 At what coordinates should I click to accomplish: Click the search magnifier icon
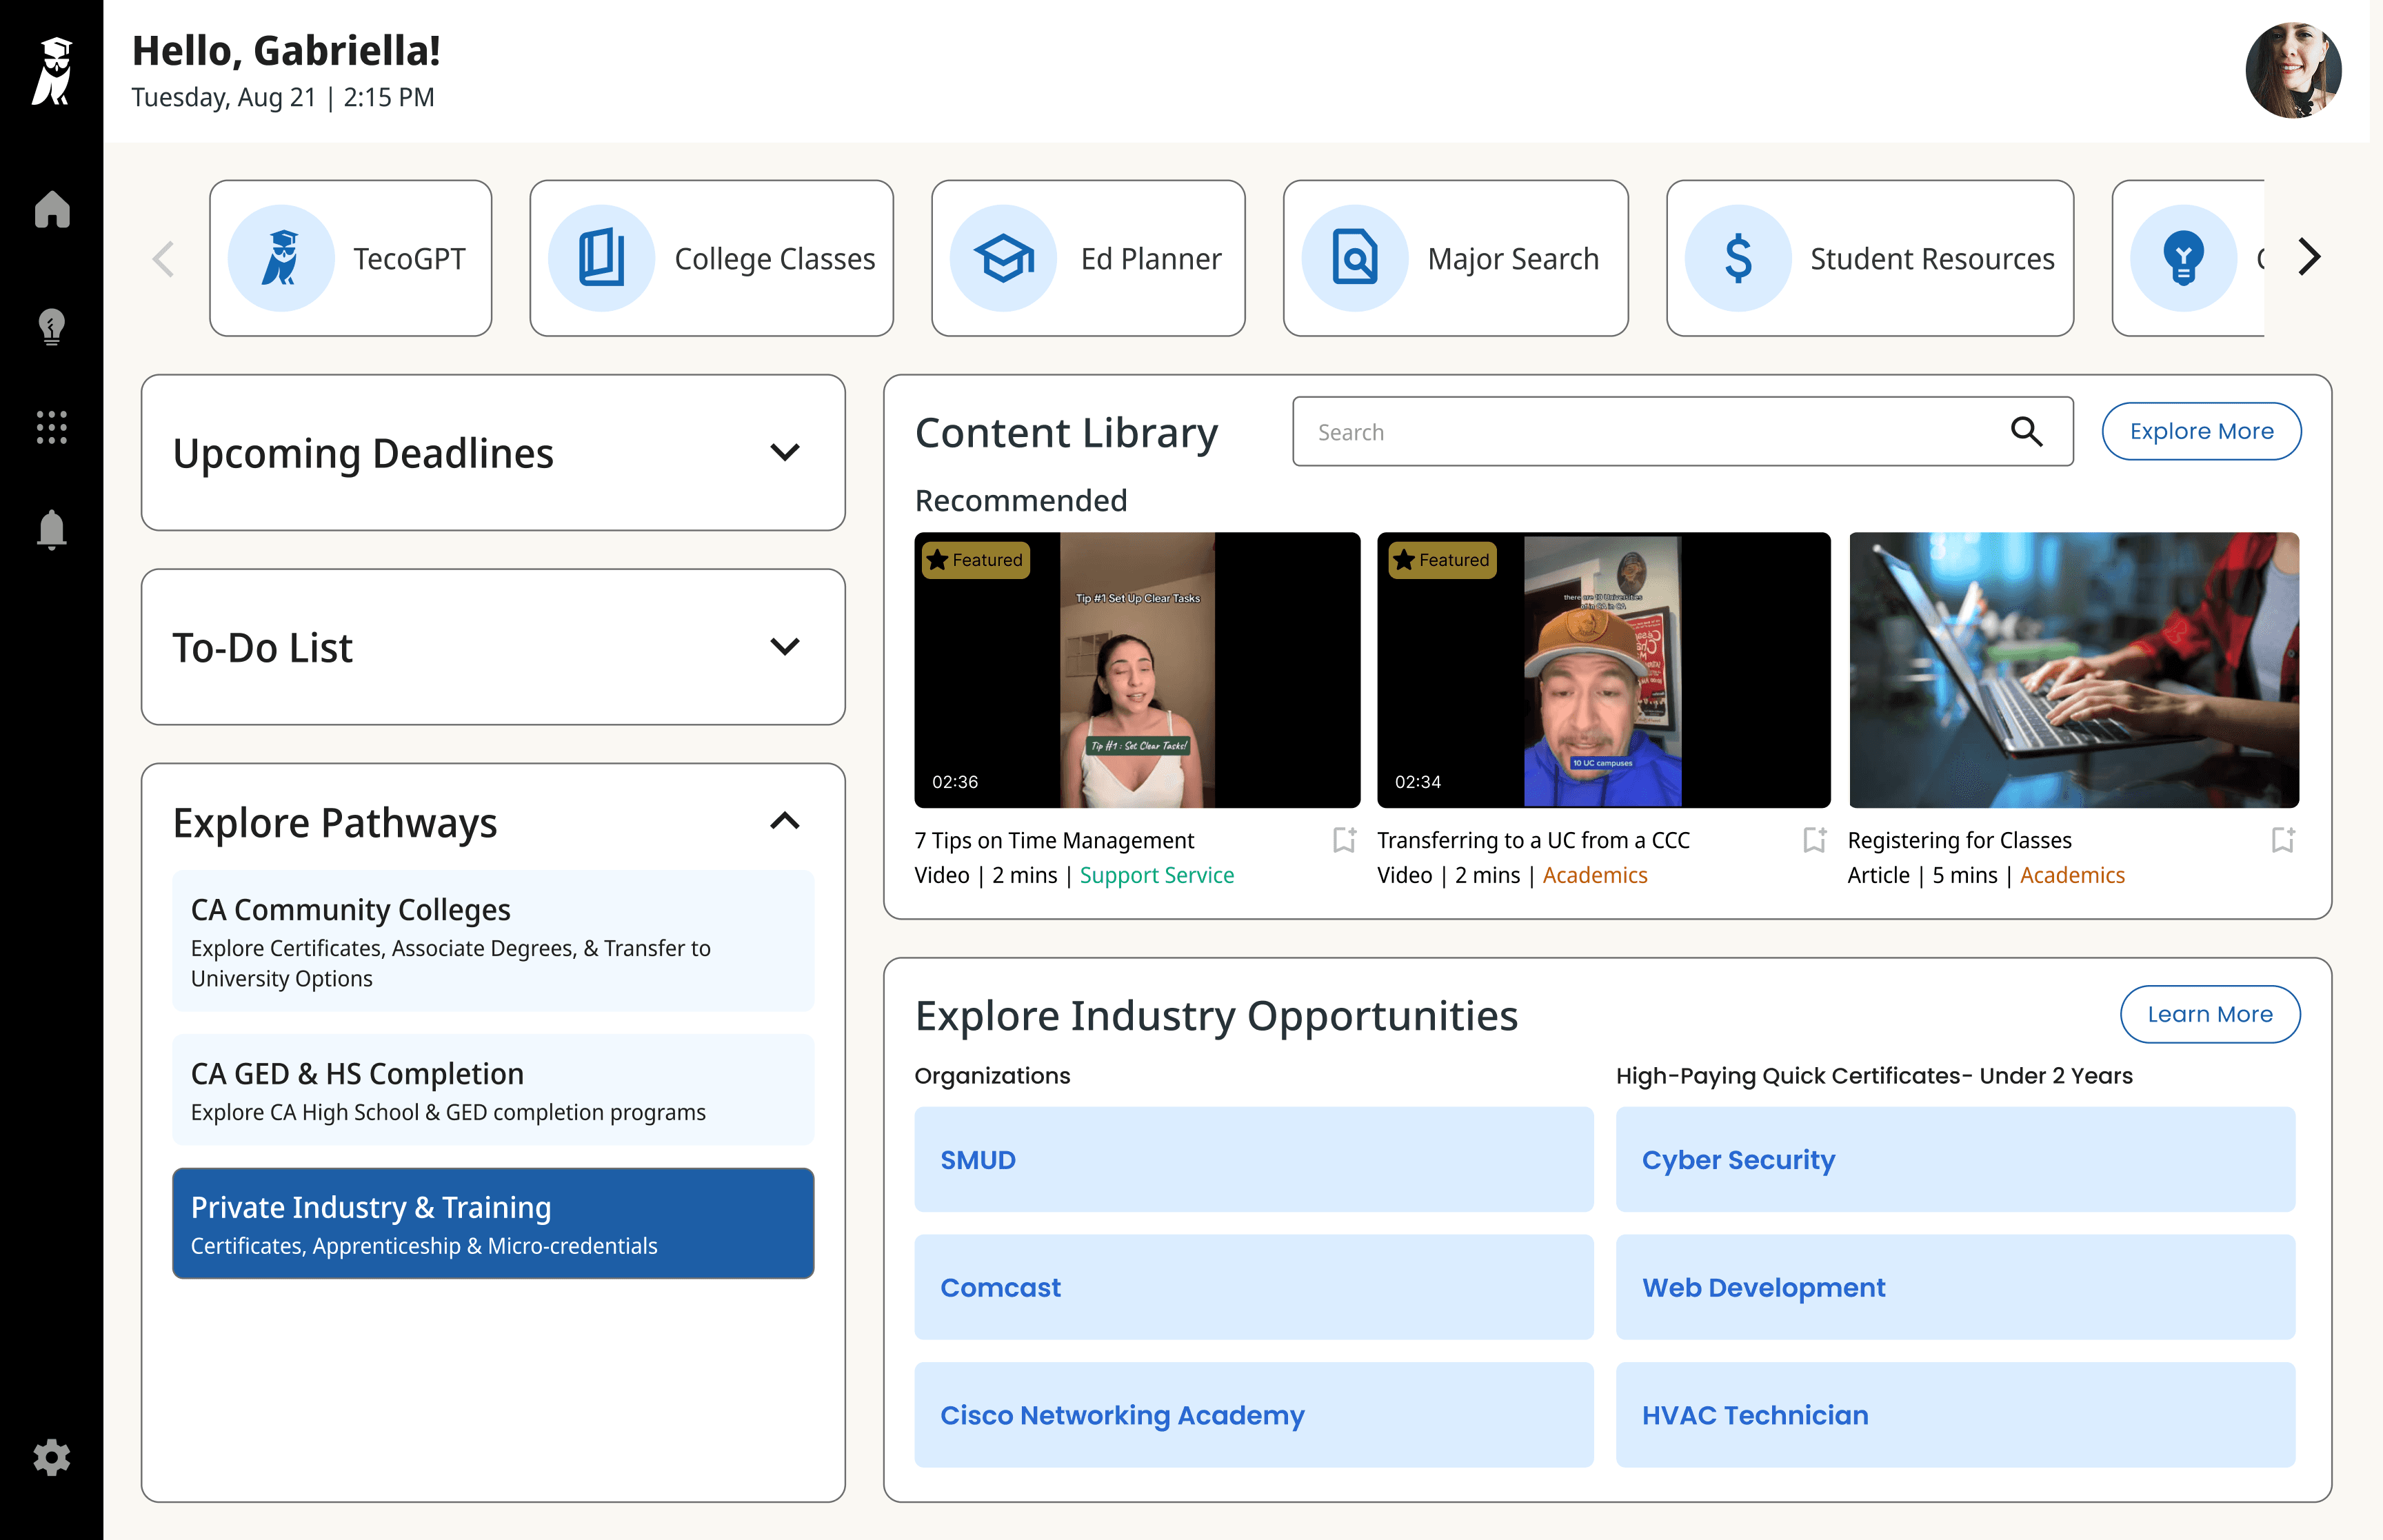(x=2026, y=431)
